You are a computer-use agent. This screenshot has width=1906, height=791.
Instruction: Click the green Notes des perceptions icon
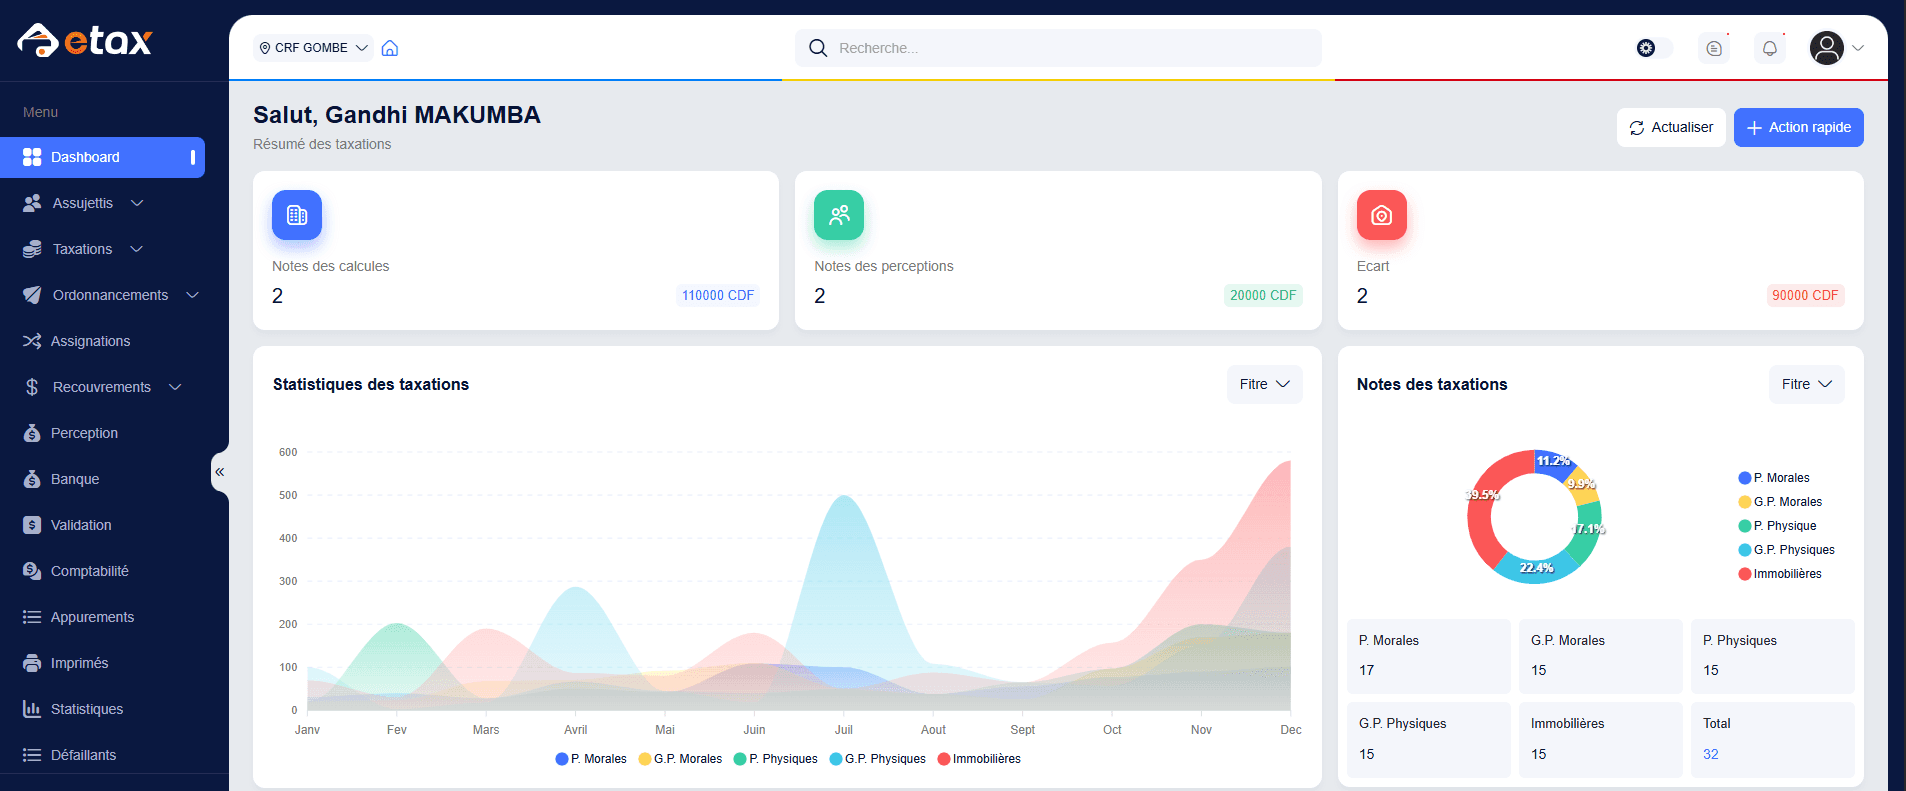(838, 215)
